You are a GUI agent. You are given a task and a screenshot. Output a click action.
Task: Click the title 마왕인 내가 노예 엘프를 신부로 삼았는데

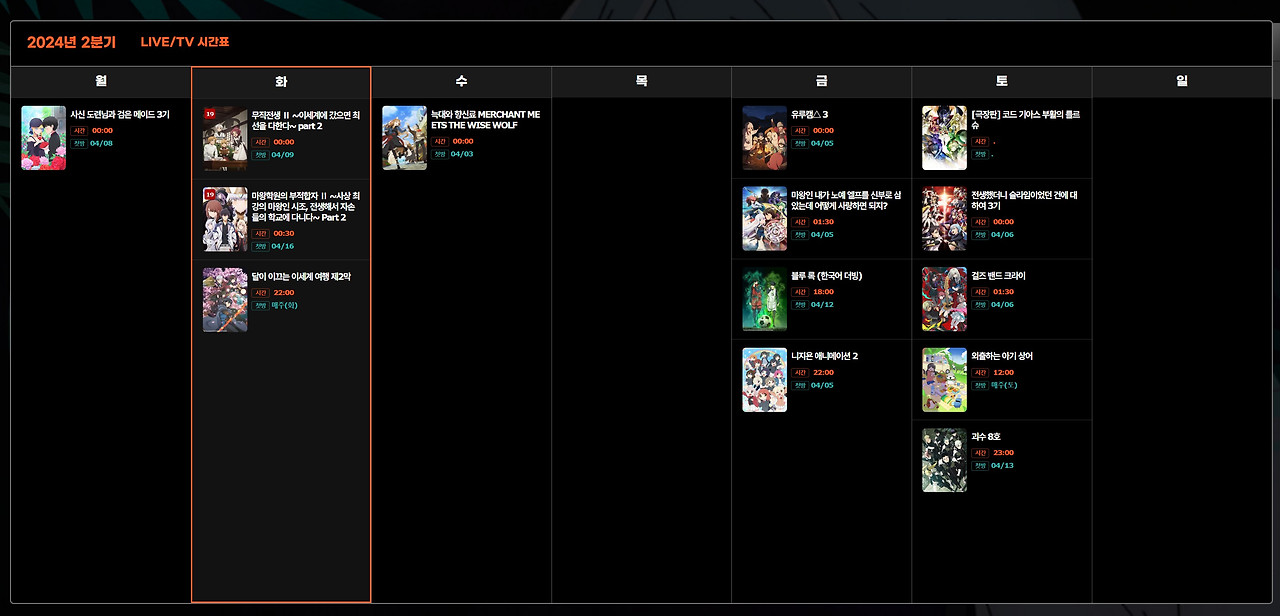(x=846, y=200)
